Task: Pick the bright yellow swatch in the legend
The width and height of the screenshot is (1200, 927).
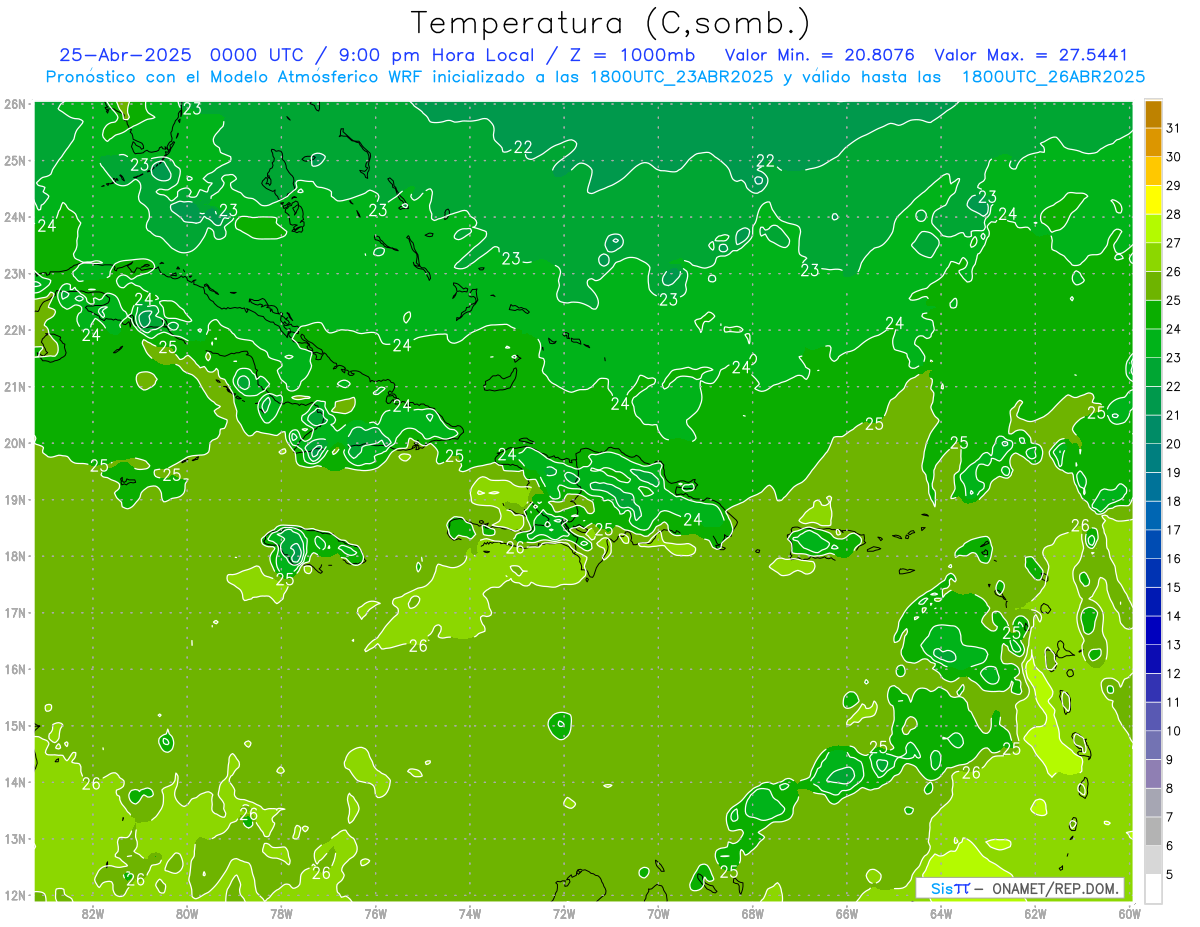Action: click(x=1153, y=200)
